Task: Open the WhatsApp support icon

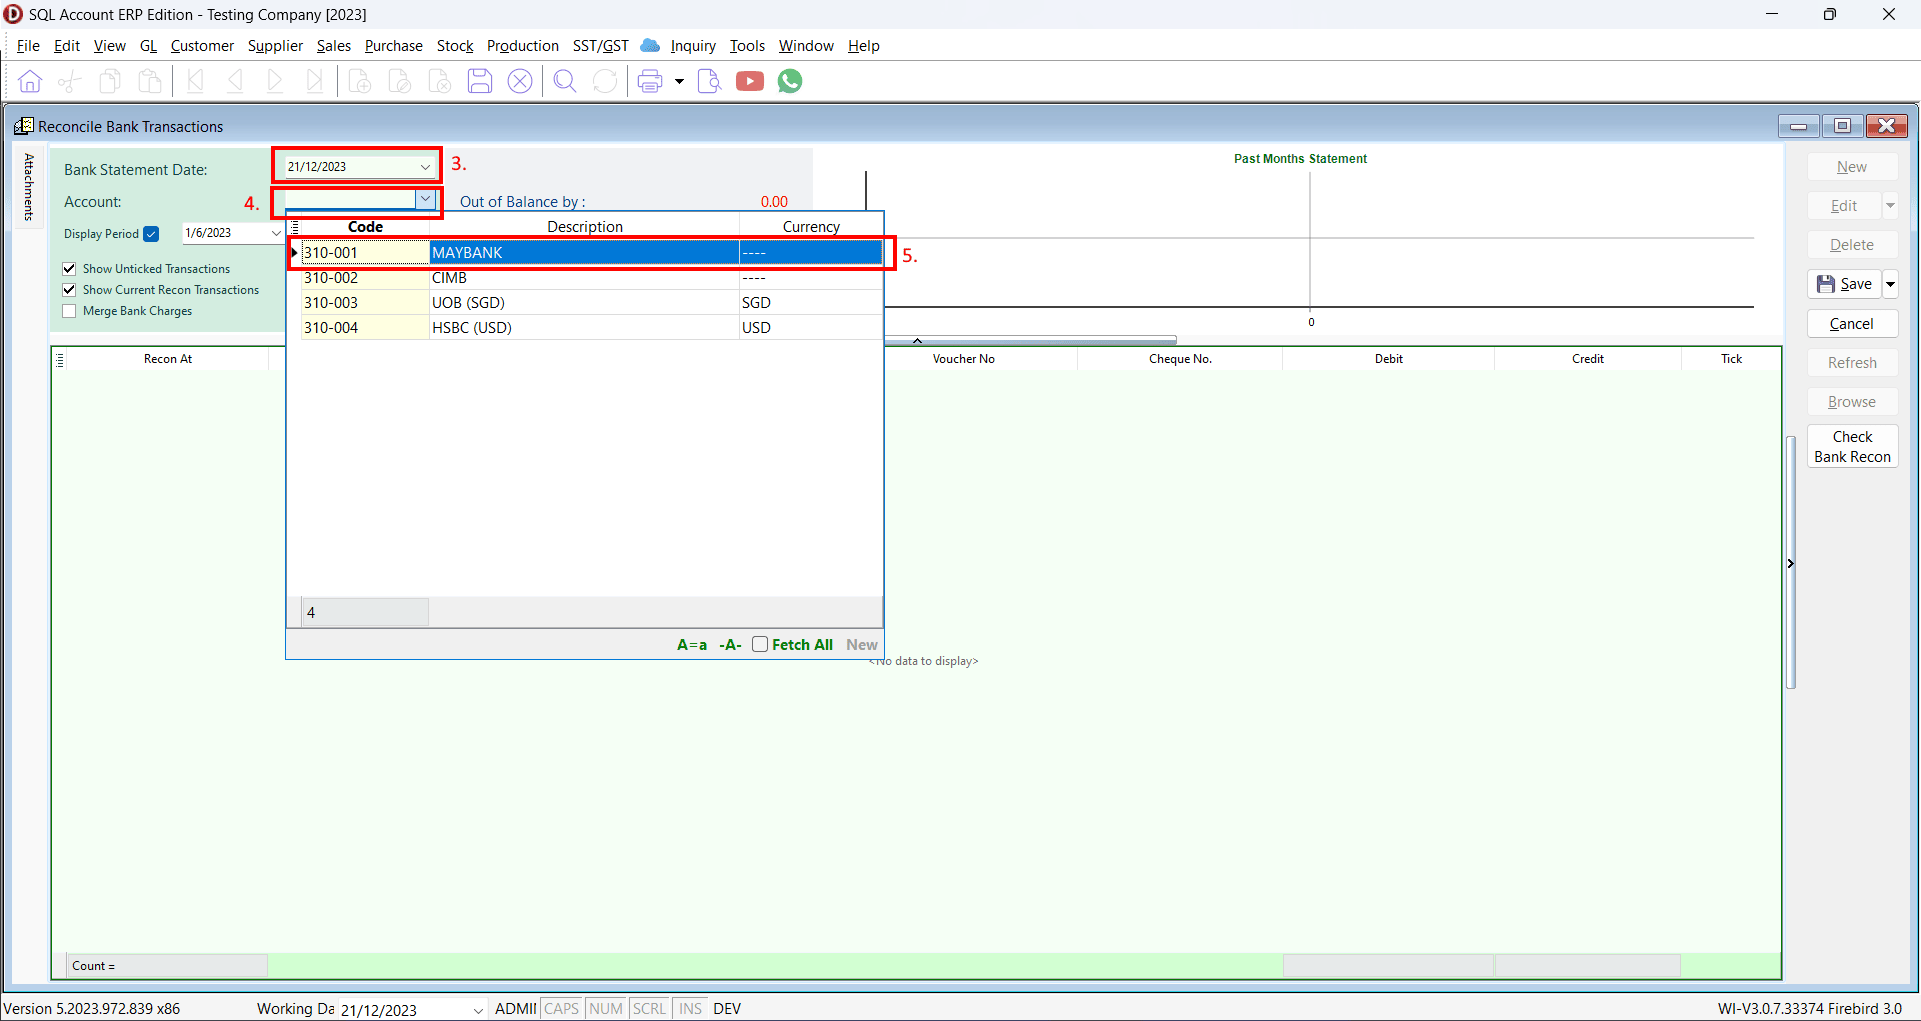Action: [790, 82]
